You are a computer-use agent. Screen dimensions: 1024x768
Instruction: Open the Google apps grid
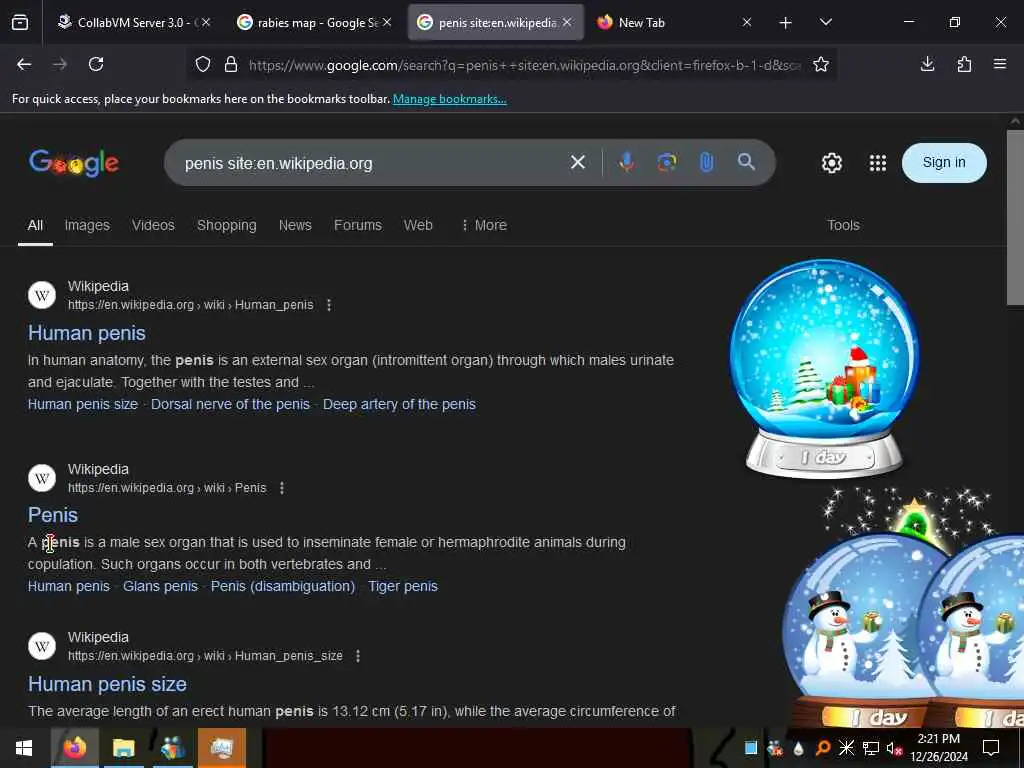878,163
